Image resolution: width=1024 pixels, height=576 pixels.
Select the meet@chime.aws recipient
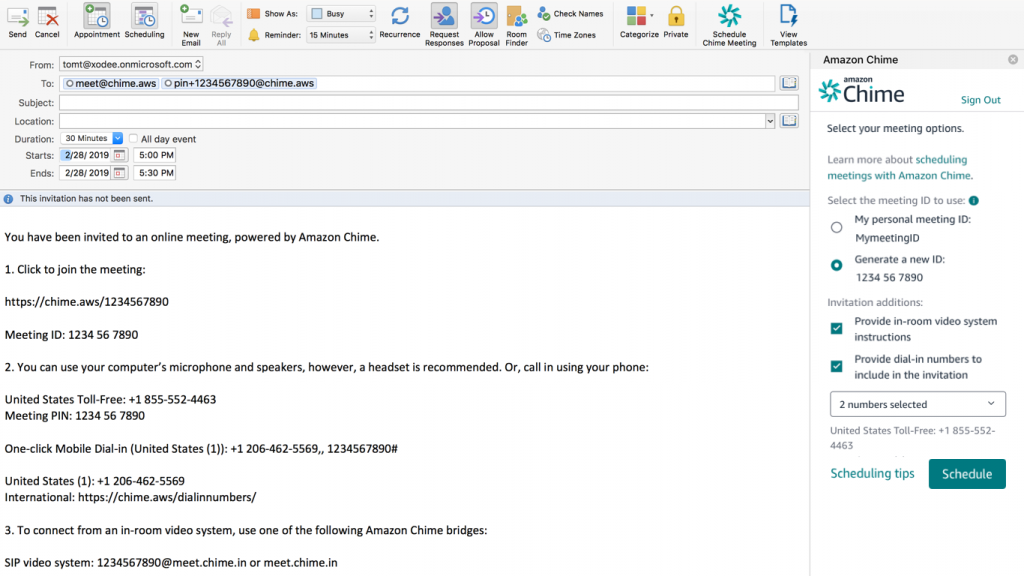click(x=110, y=83)
